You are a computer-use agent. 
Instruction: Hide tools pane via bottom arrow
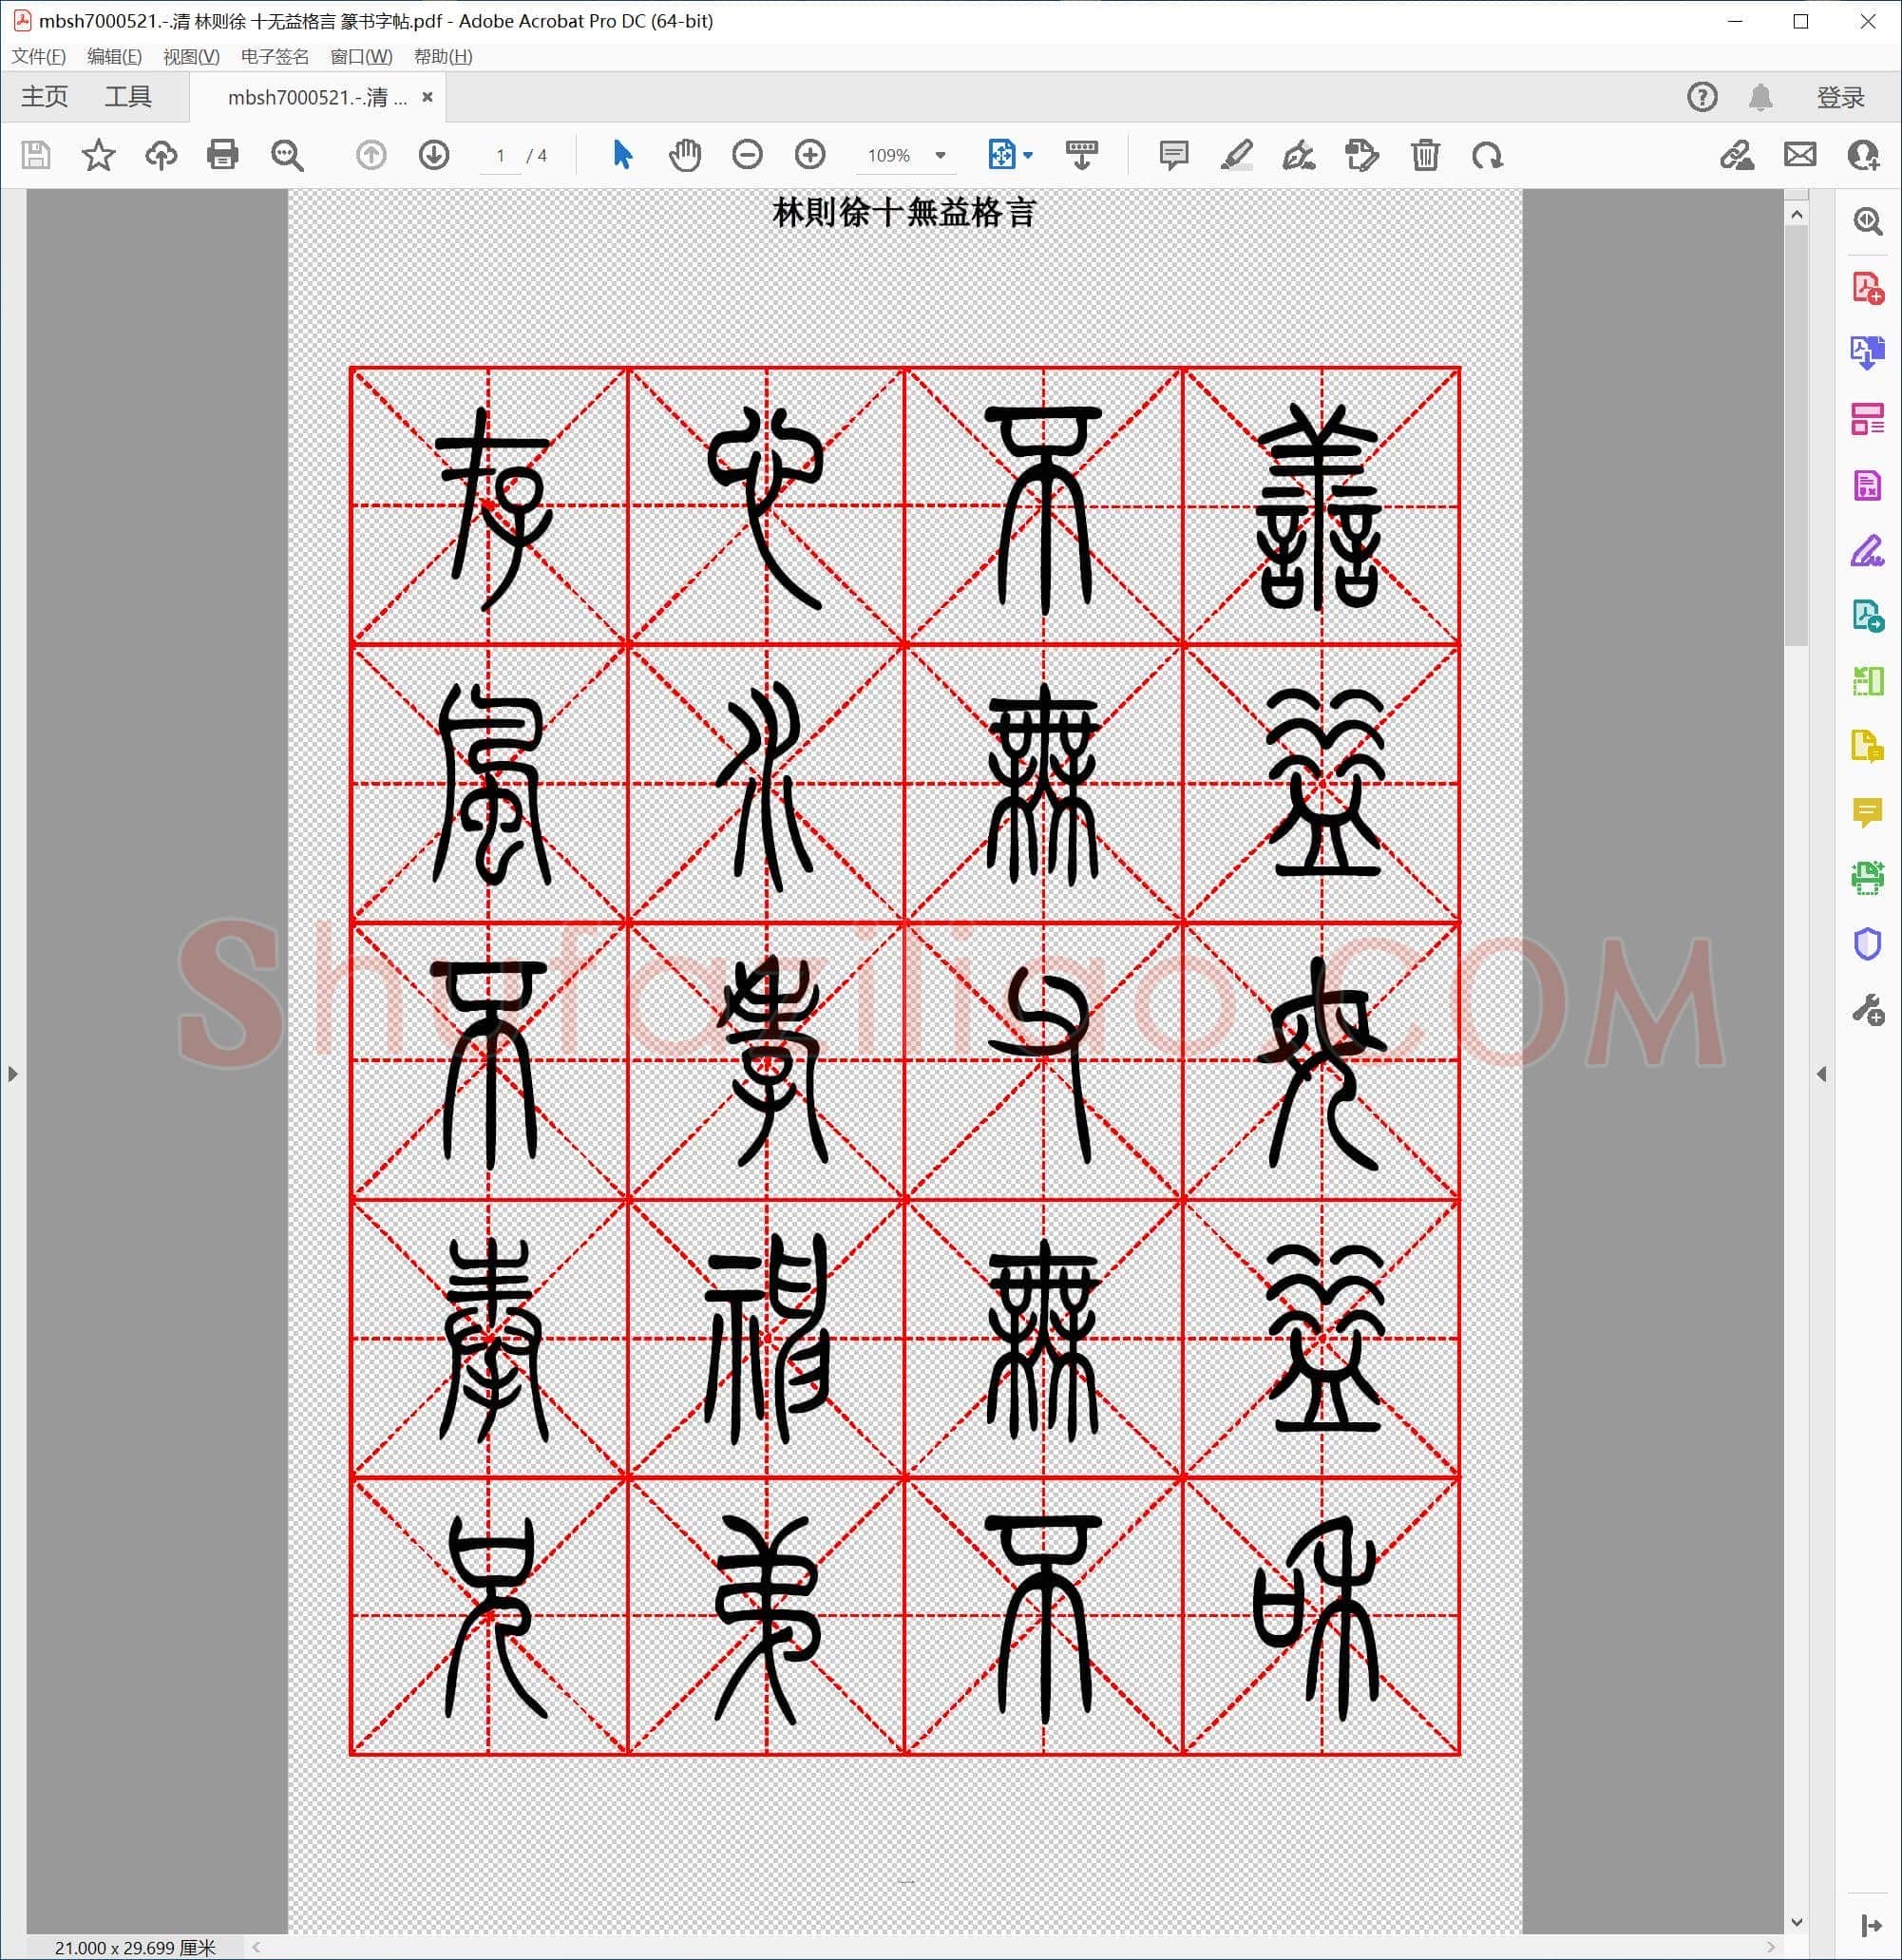point(1869,1926)
